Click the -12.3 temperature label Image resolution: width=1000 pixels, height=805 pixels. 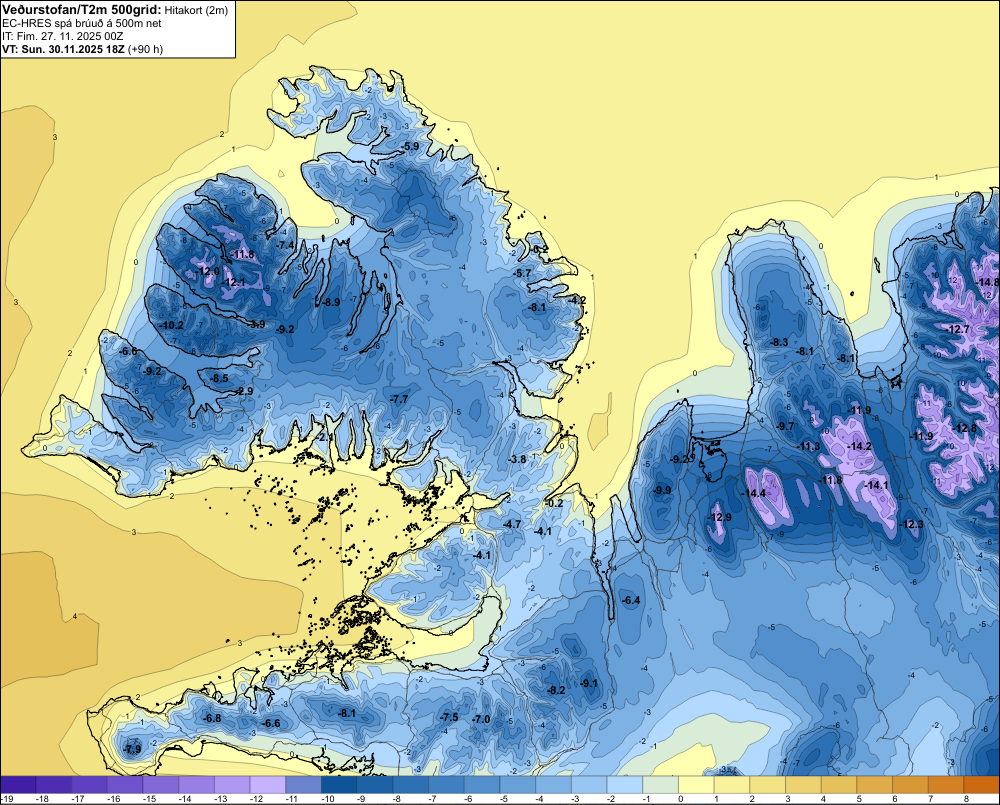coord(911,524)
